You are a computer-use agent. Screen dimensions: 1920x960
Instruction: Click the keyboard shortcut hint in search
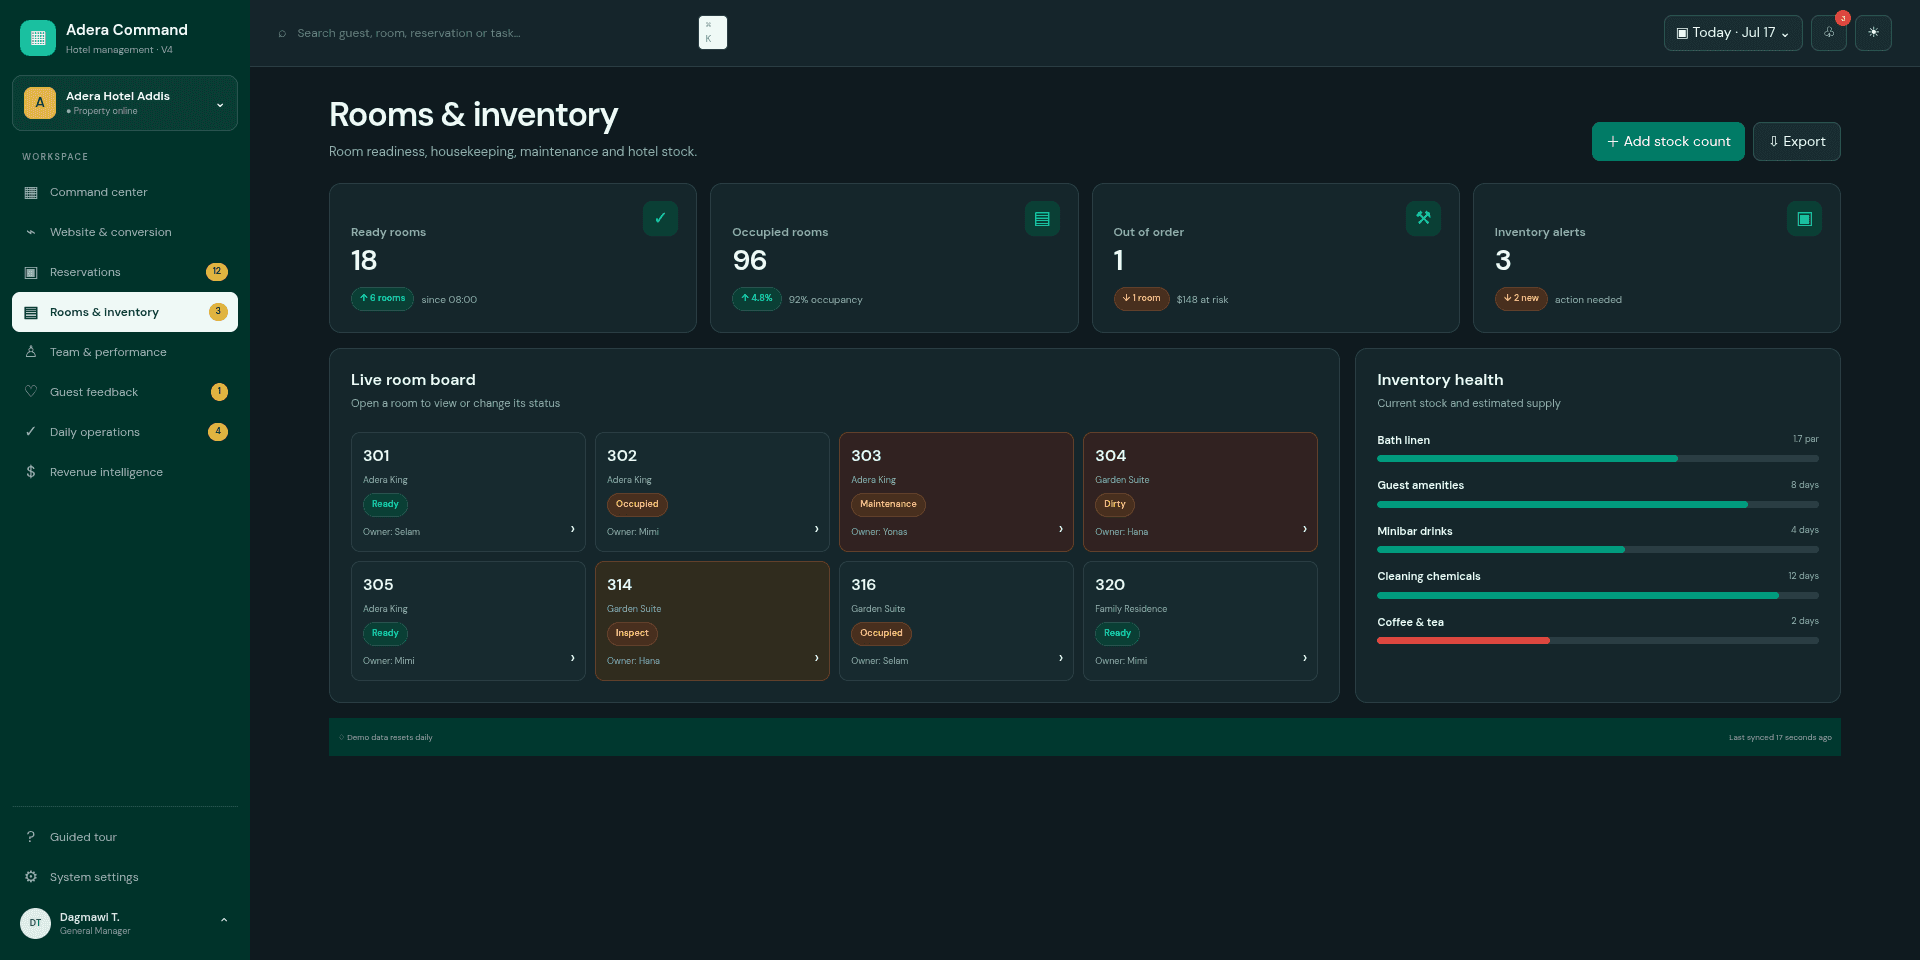713,33
